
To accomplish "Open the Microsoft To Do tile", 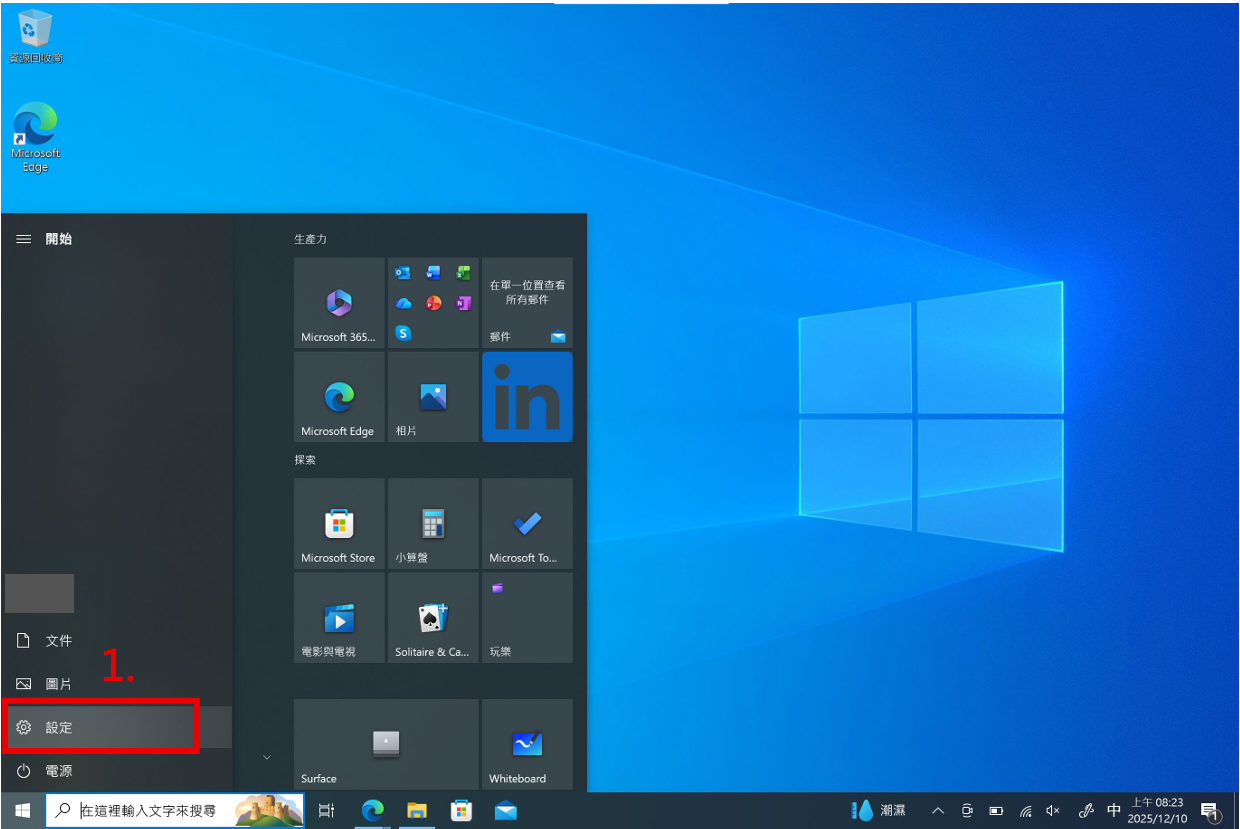I will point(527,524).
